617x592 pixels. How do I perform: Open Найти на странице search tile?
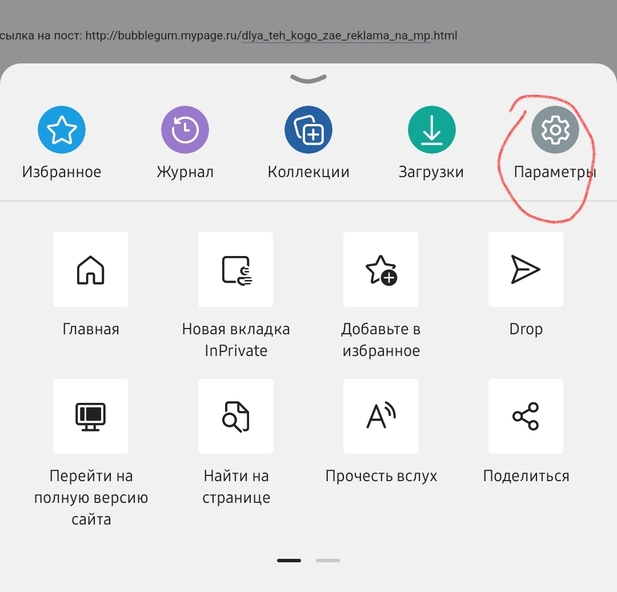(236, 416)
